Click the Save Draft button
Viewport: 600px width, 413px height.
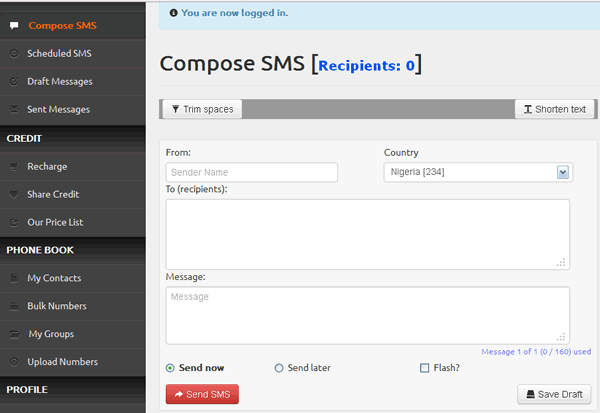554,394
